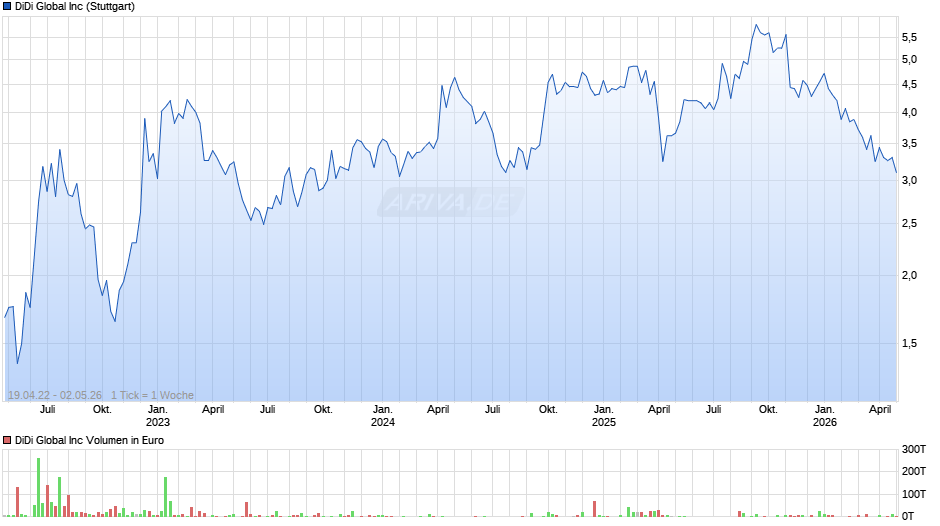Click the date range '19.04.22 - 02.05.26' text
The image size is (940, 526).
55,395
